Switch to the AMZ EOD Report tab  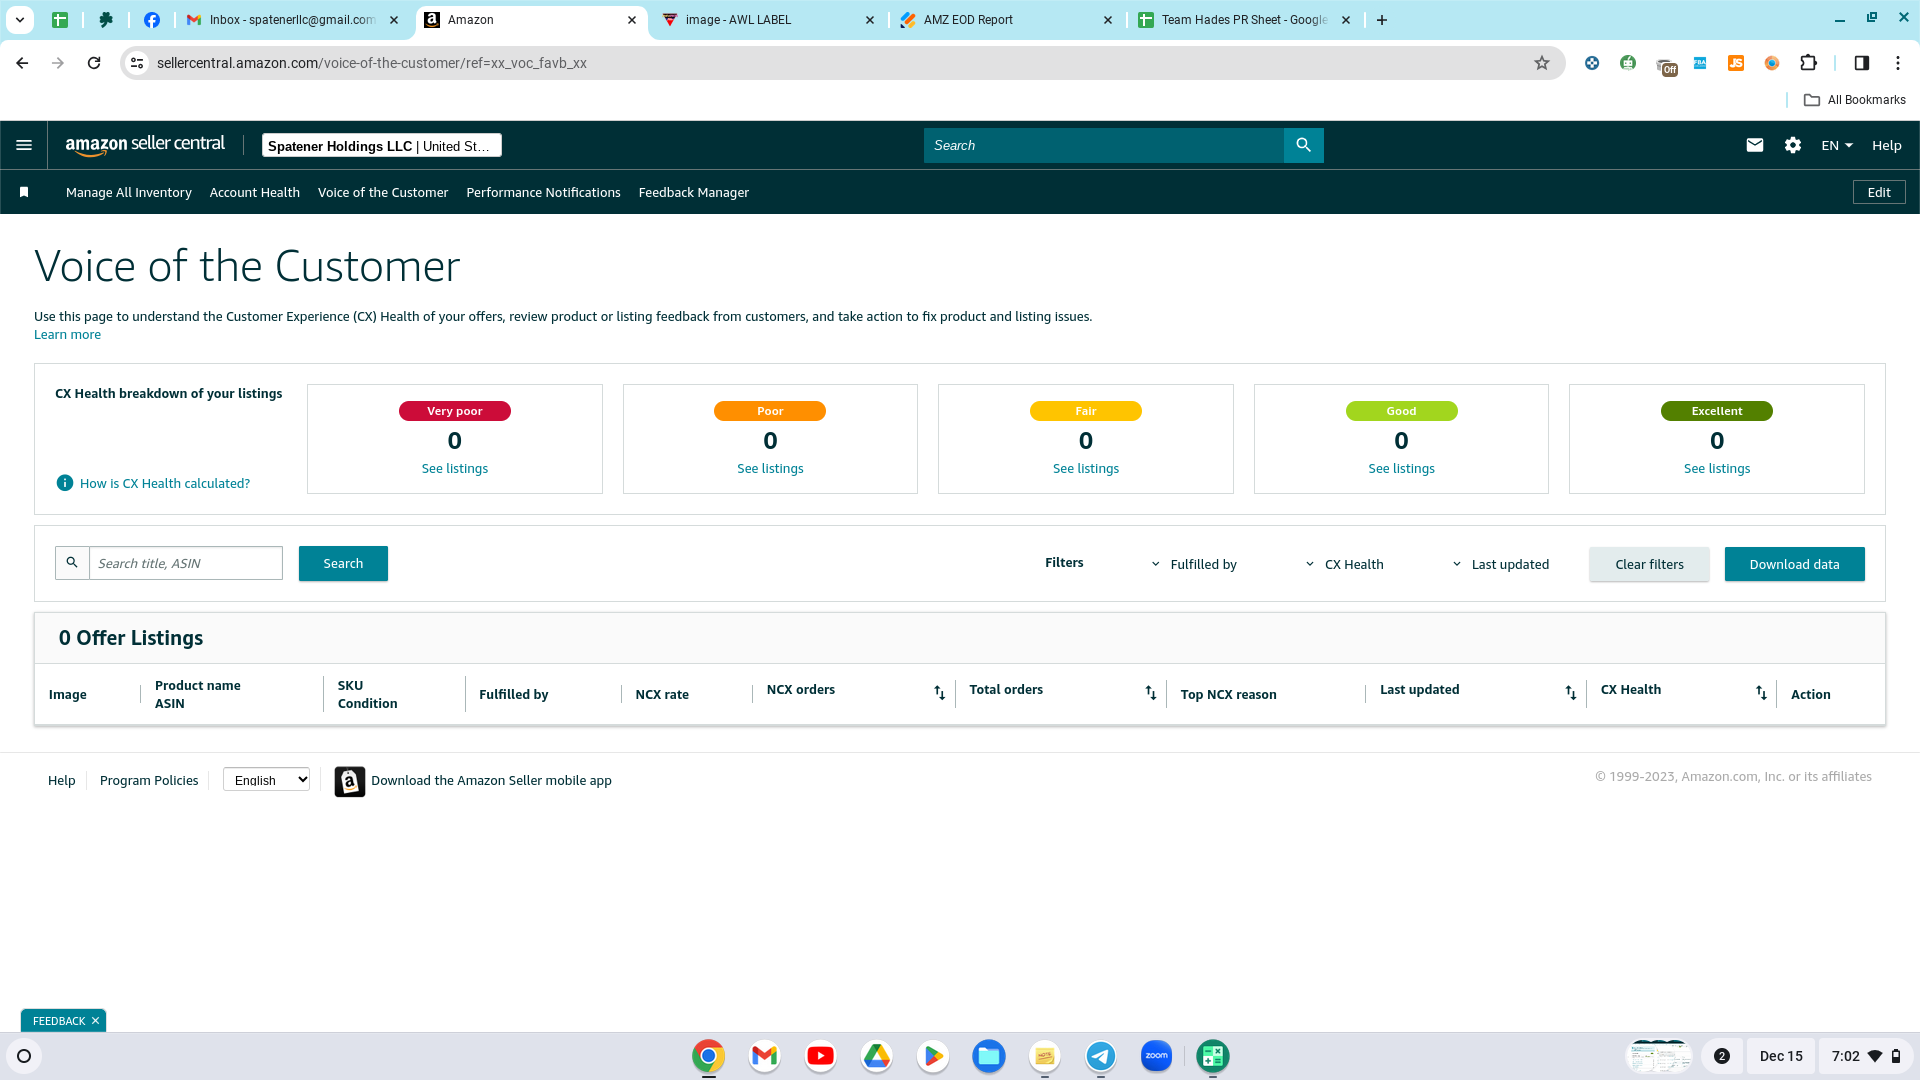pyautogui.click(x=1005, y=20)
